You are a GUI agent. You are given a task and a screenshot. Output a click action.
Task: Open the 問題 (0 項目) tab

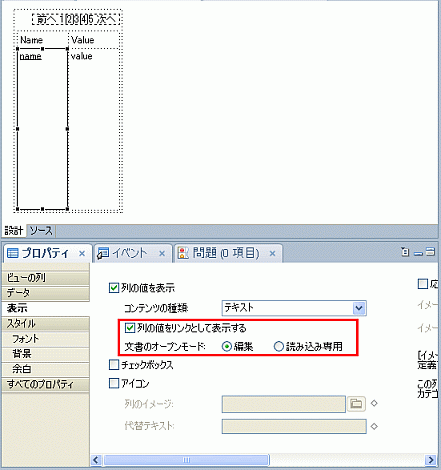227,253
